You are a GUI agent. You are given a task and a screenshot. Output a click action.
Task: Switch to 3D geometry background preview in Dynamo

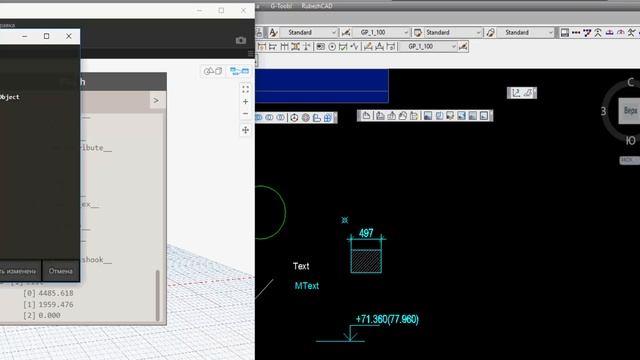click(x=213, y=71)
